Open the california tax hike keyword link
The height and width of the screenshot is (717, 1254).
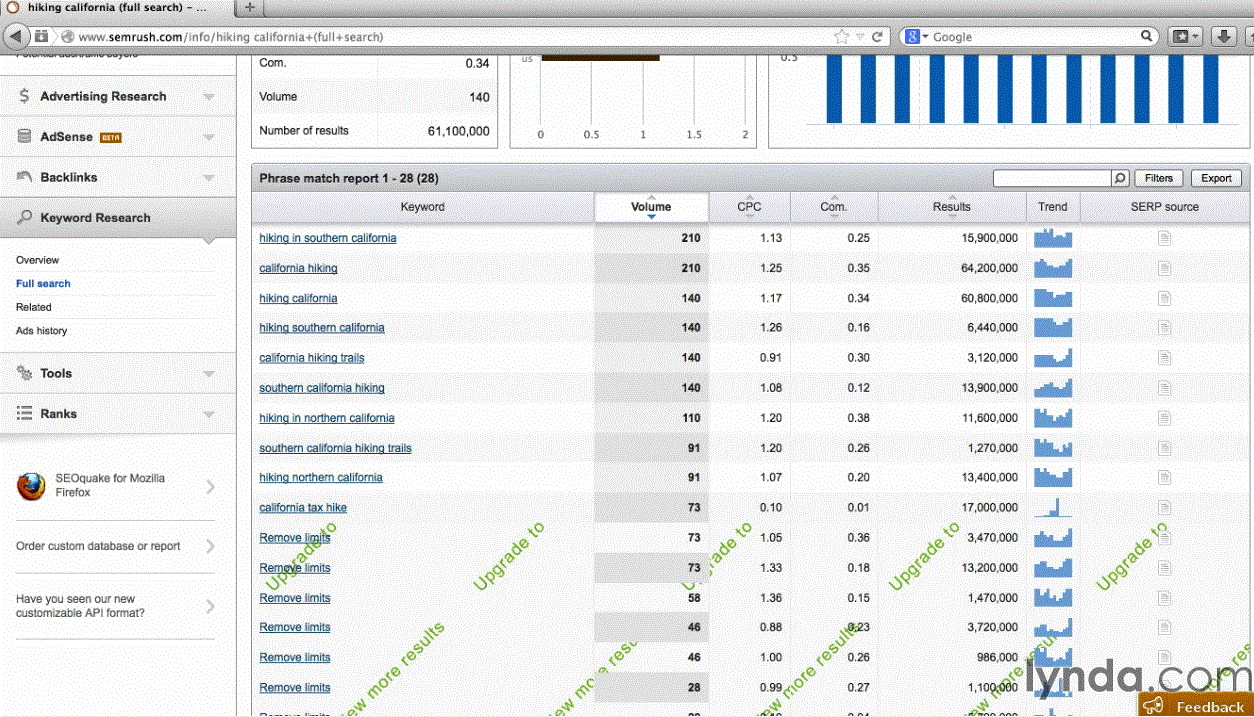[x=303, y=508]
